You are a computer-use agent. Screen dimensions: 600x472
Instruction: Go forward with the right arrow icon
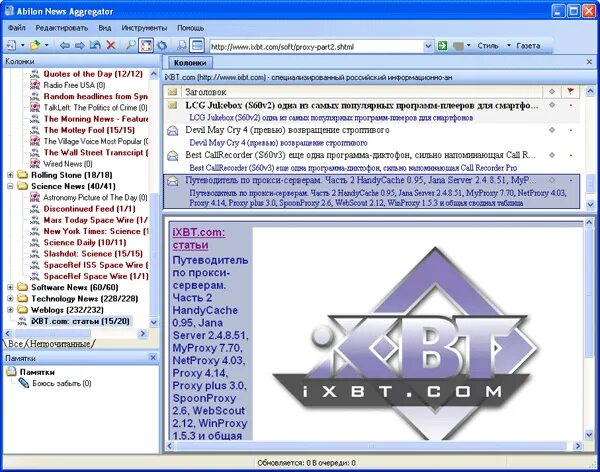pyautogui.click(x=80, y=46)
